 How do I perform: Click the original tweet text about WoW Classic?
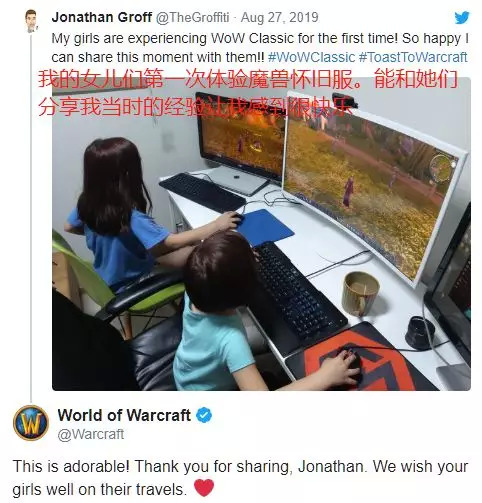tap(260, 48)
